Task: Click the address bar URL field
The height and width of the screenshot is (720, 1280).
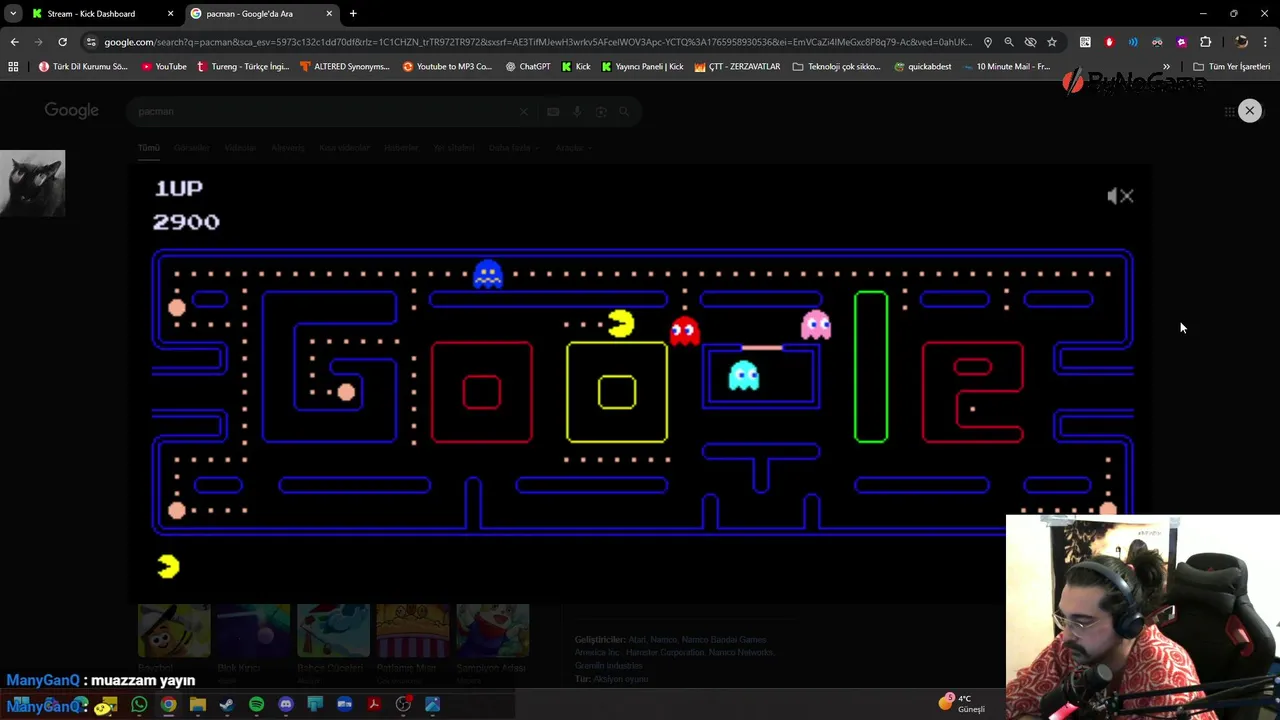Action: click(x=537, y=42)
